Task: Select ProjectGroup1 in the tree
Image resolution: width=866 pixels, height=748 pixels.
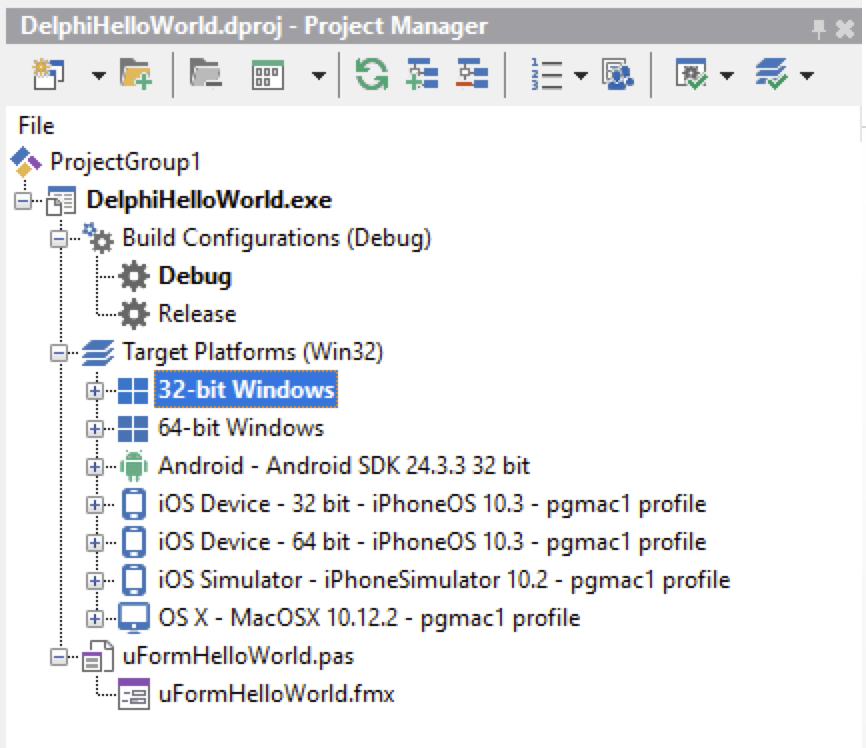Action: [x=125, y=162]
